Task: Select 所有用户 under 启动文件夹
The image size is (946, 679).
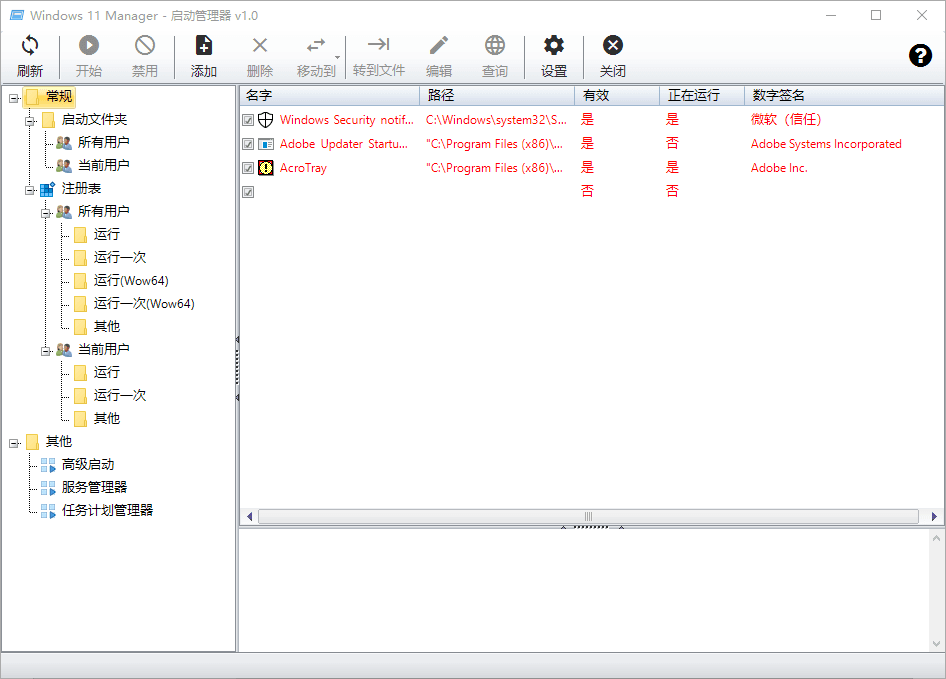Action: (103, 142)
